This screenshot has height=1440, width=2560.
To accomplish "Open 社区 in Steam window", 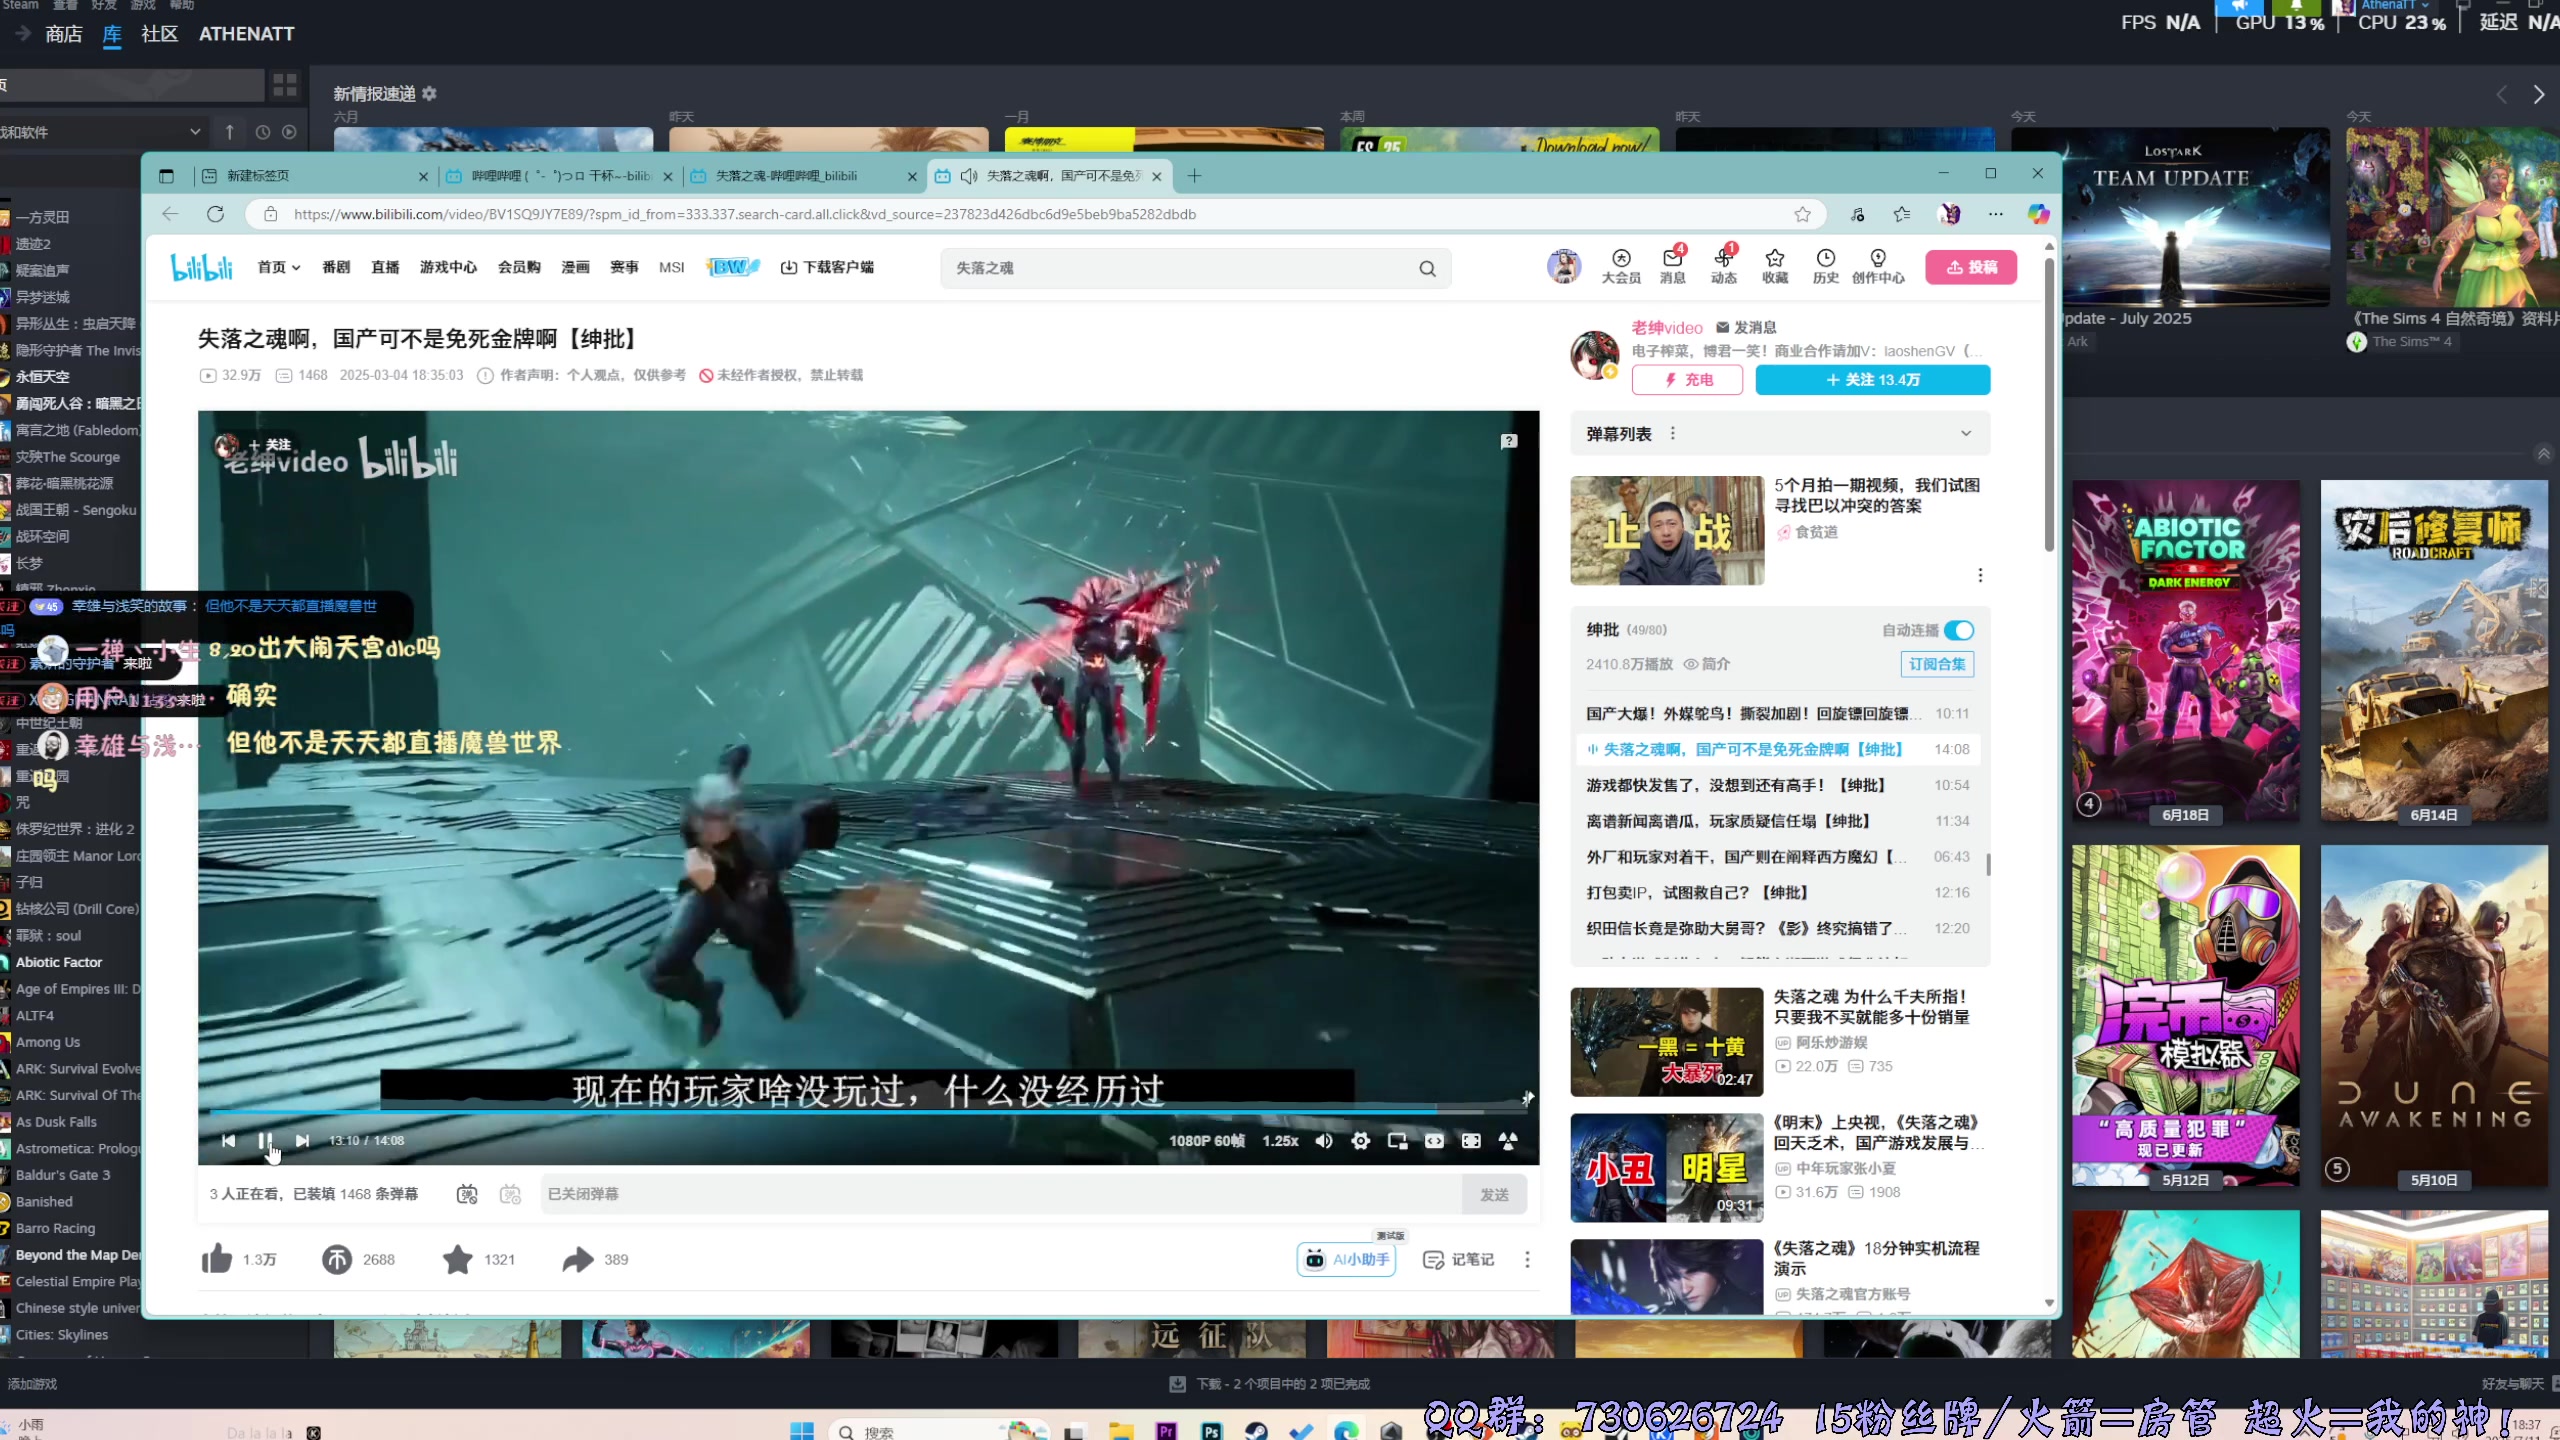I will click(159, 34).
